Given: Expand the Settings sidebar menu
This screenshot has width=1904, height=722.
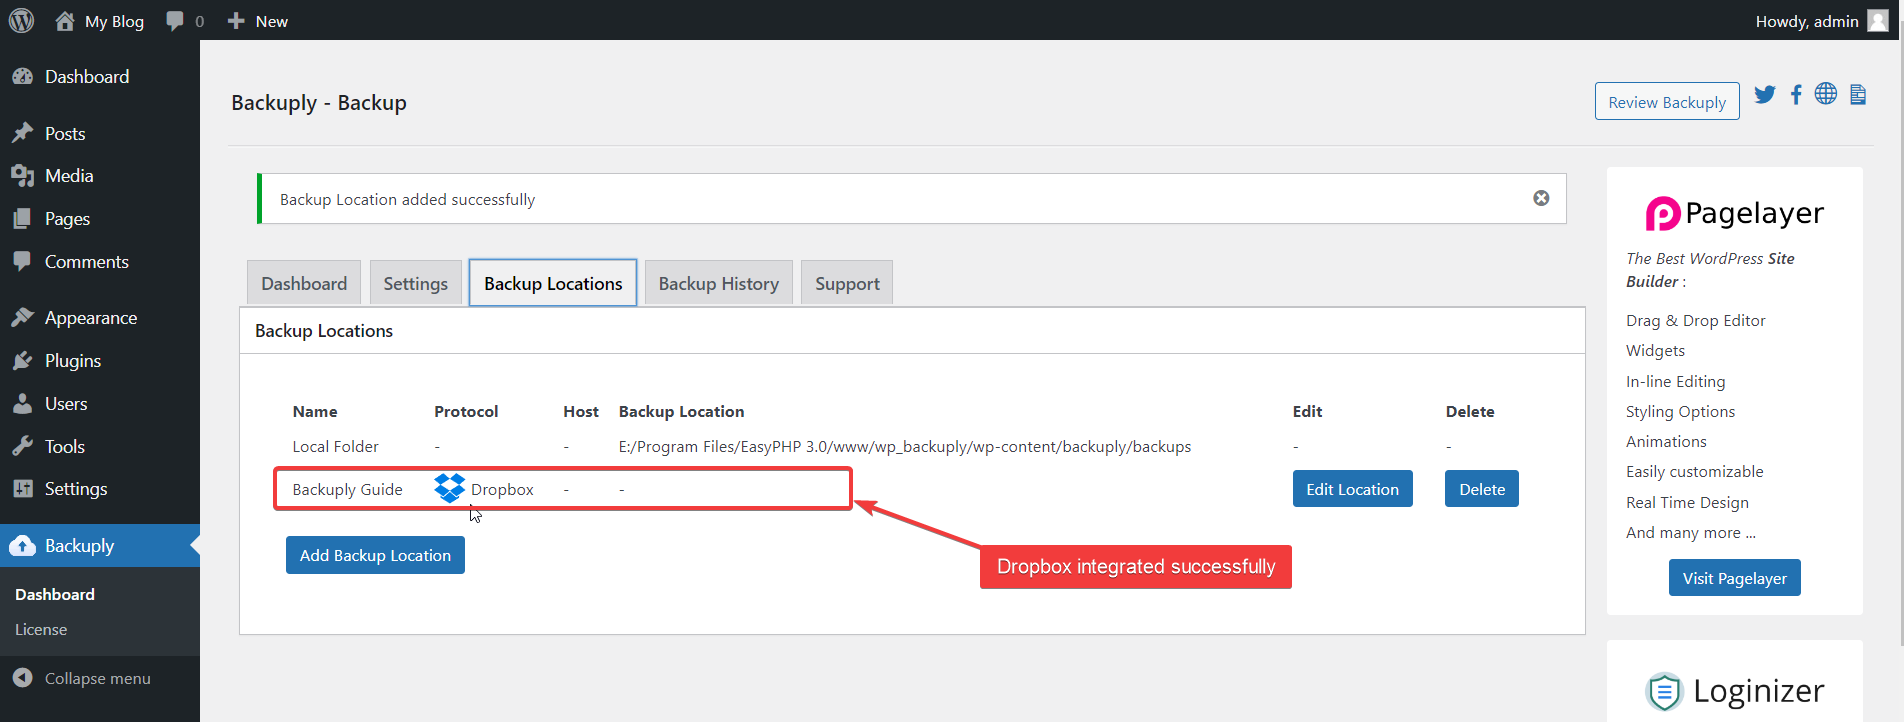Looking at the screenshot, I should coord(76,489).
